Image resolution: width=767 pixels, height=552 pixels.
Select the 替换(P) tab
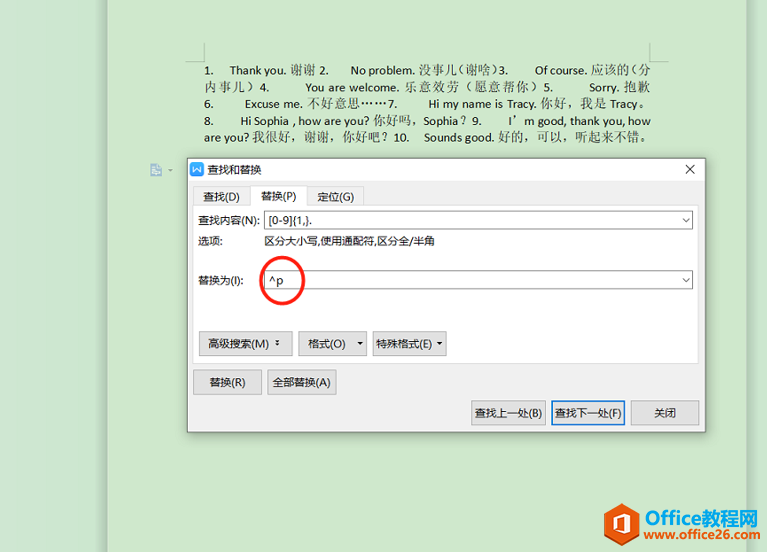[x=278, y=196]
